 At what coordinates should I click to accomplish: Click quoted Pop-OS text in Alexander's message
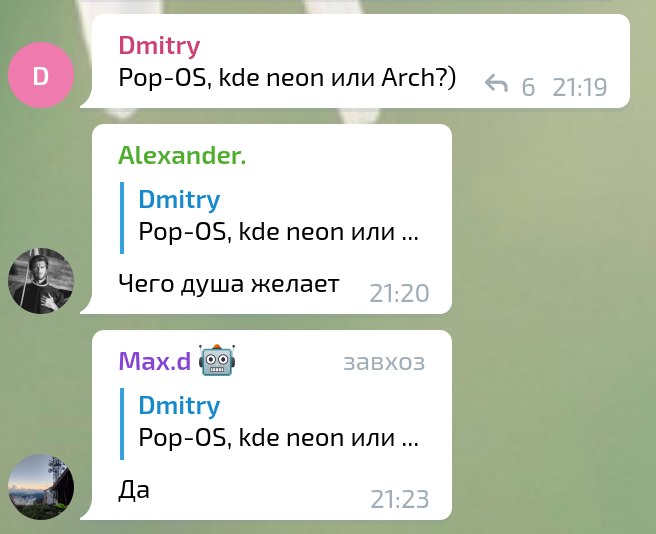[278, 232]
